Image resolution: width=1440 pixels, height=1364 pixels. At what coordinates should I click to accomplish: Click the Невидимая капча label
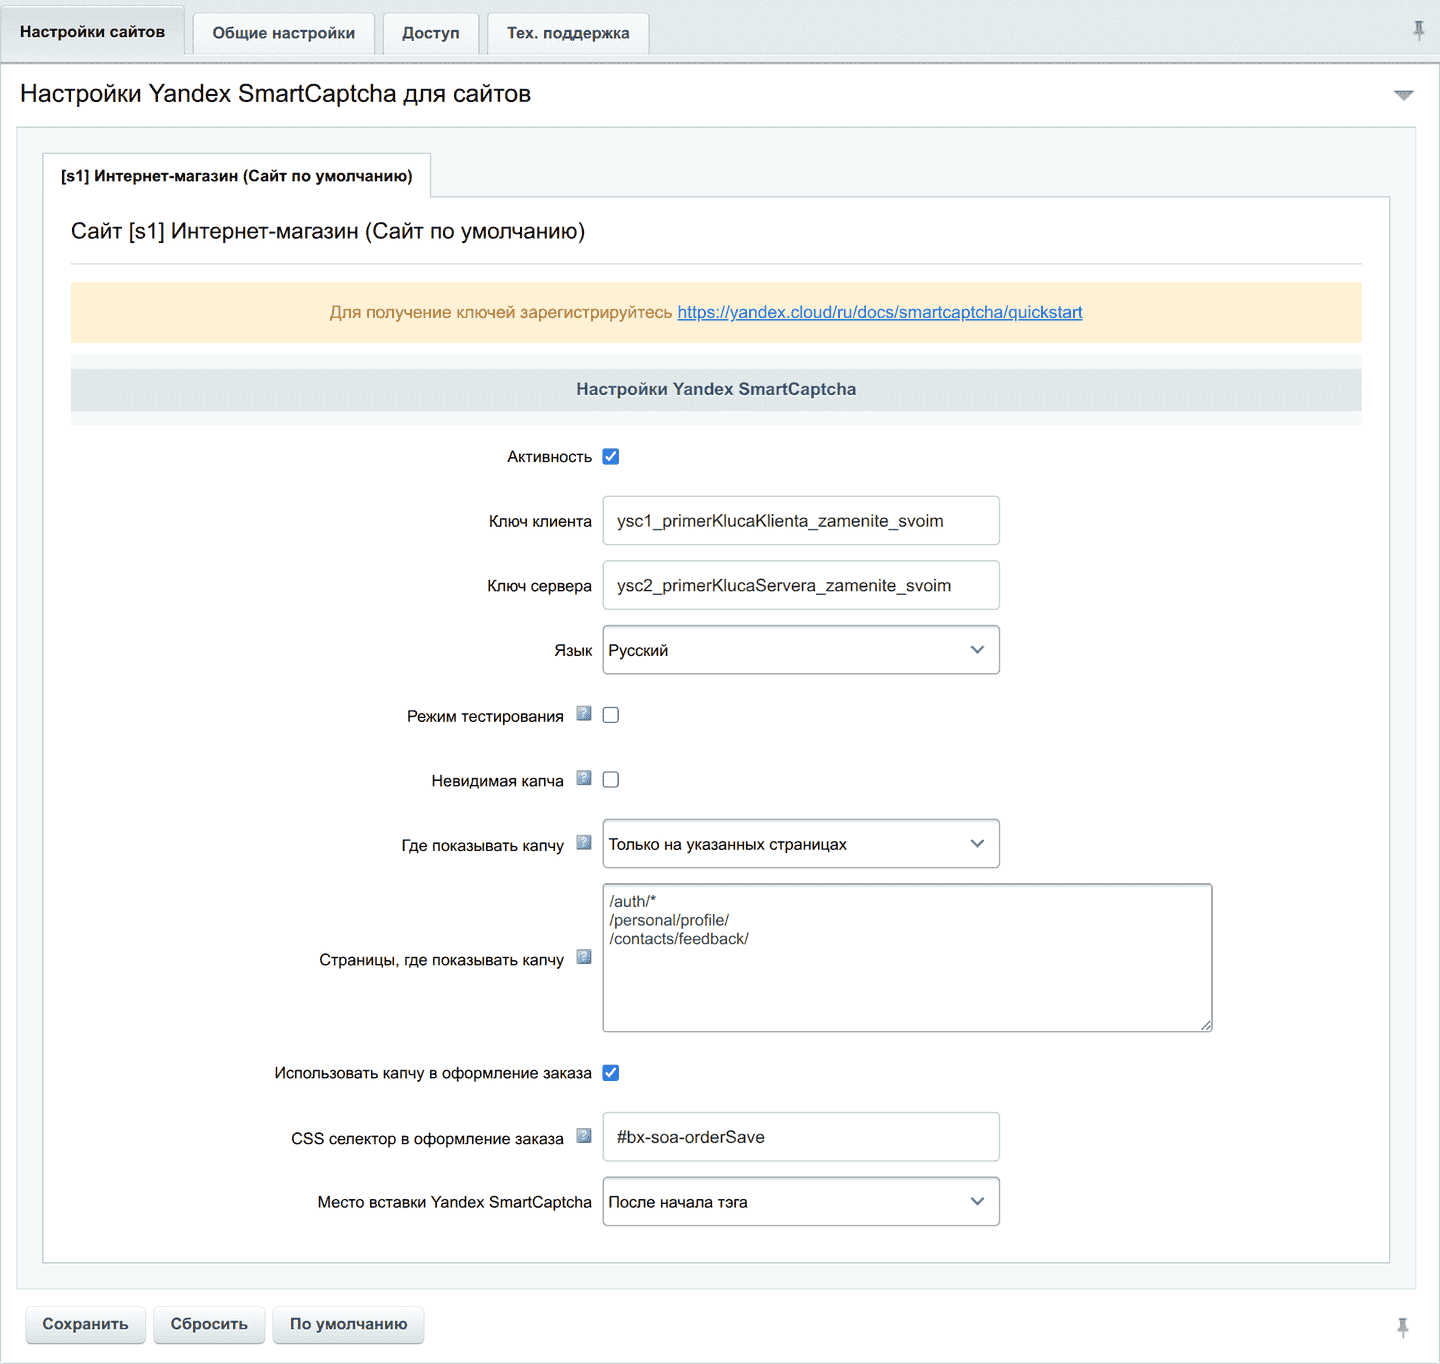click(x=498, y=781)
